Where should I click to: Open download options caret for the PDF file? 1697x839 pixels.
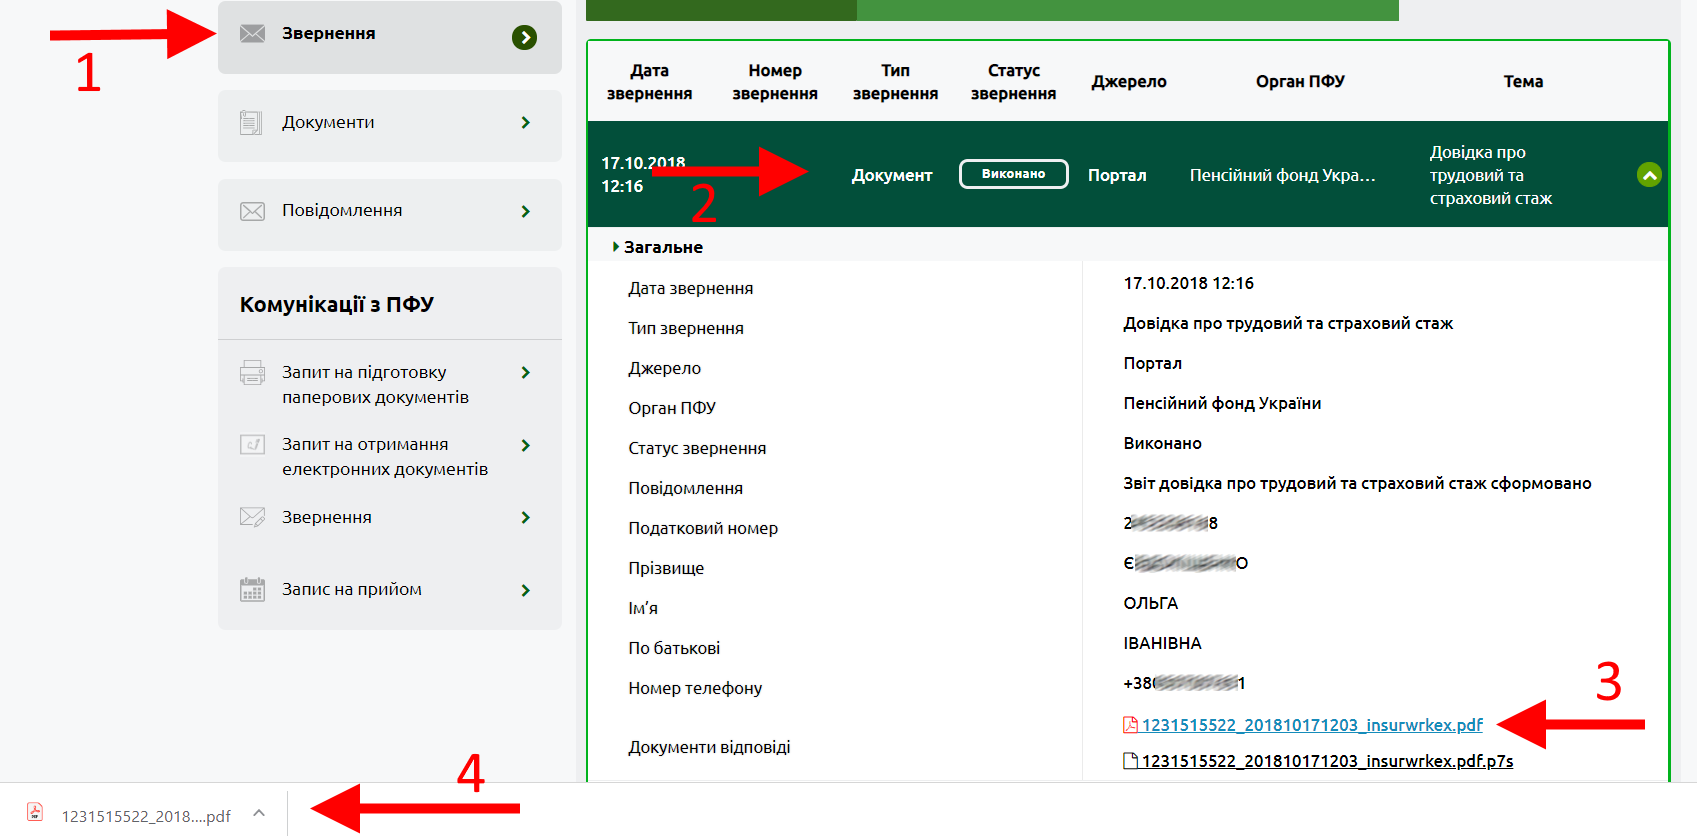[259, 813]
